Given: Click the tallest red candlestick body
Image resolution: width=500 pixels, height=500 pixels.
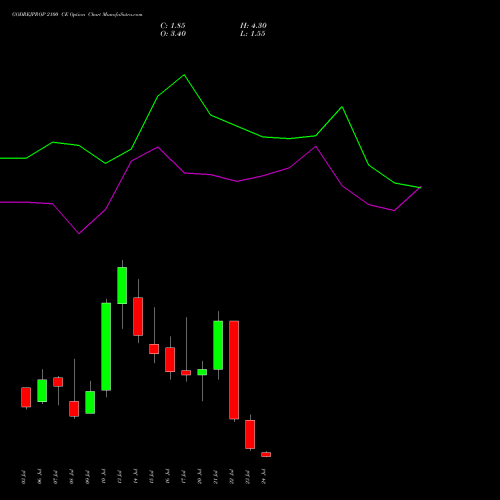Looking at the screenshot, I should (234, 370).
